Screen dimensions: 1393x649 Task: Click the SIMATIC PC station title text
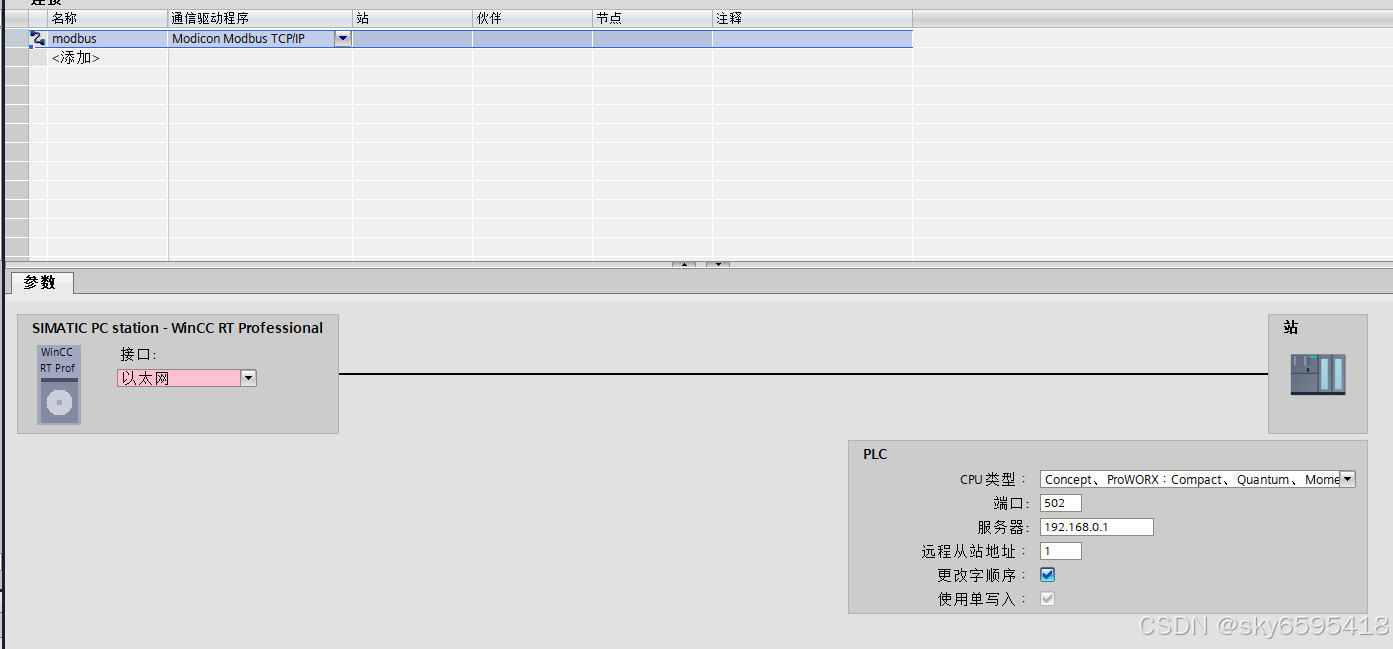177,328
